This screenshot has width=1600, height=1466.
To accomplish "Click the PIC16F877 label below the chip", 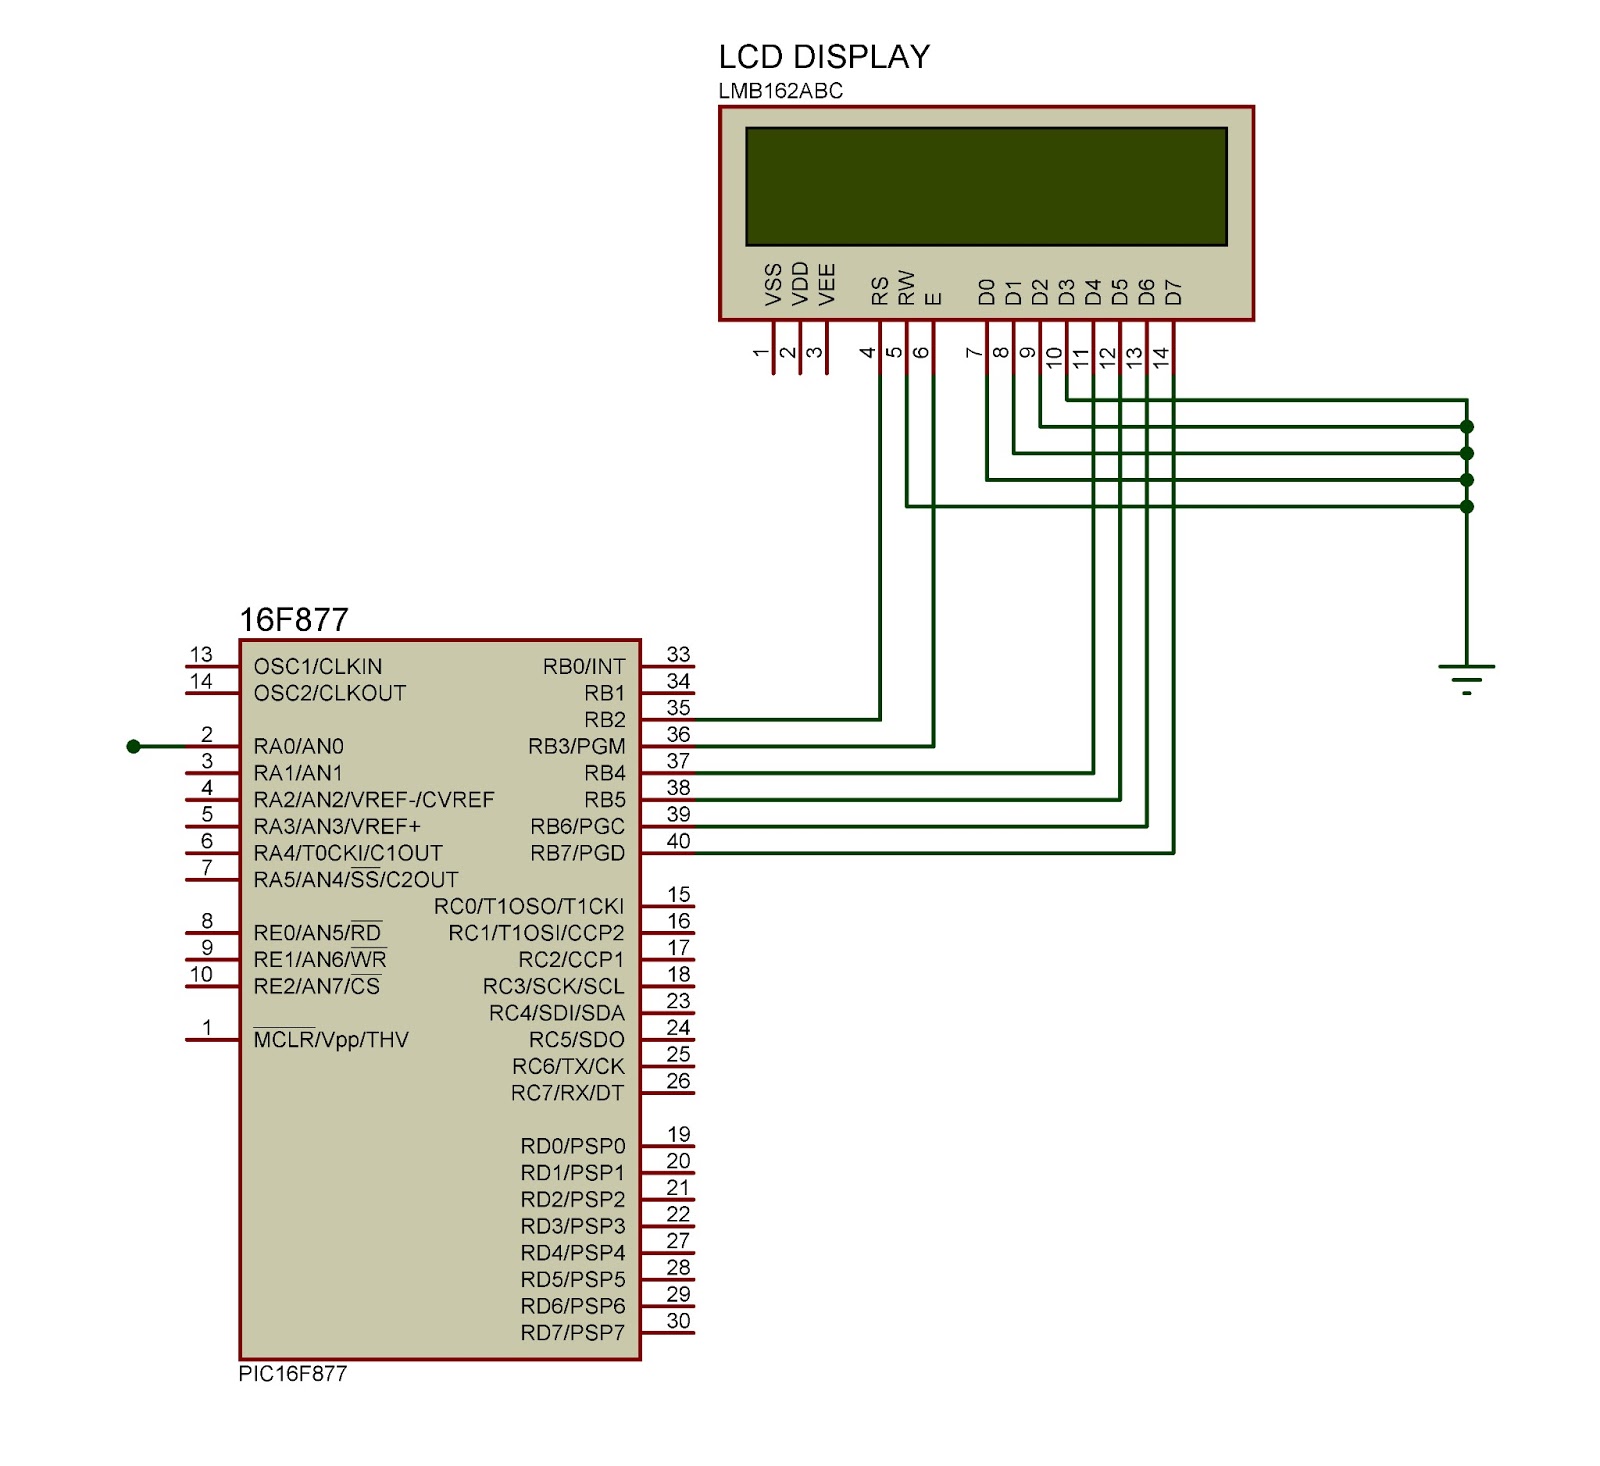I will click(292, 1373).
